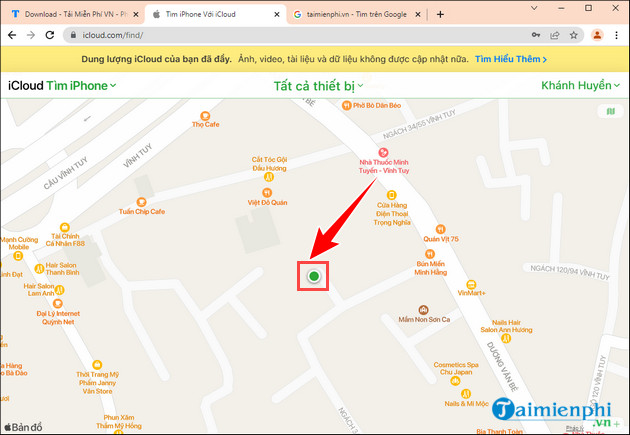Click the Nails & Mi Mộc marker
Screen dimensions: 630x435
(466, 394)
